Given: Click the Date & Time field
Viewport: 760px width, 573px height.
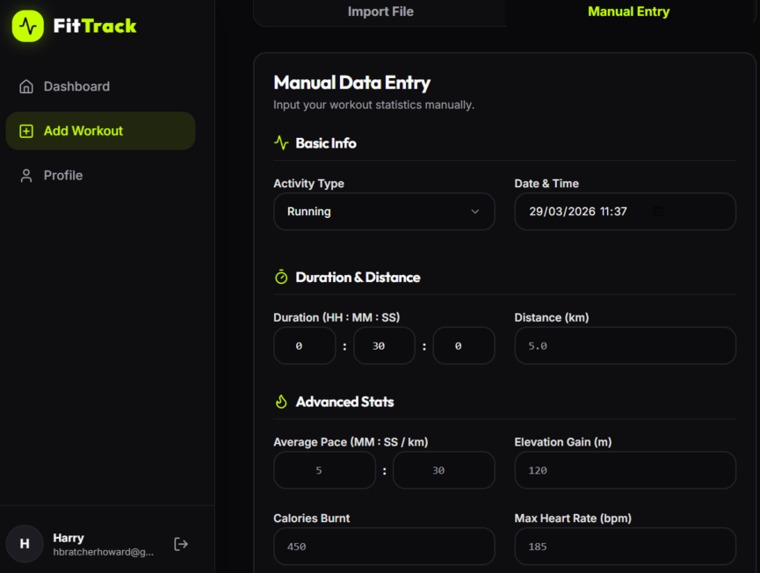Looking at the screenshot, I should [625, 211].
